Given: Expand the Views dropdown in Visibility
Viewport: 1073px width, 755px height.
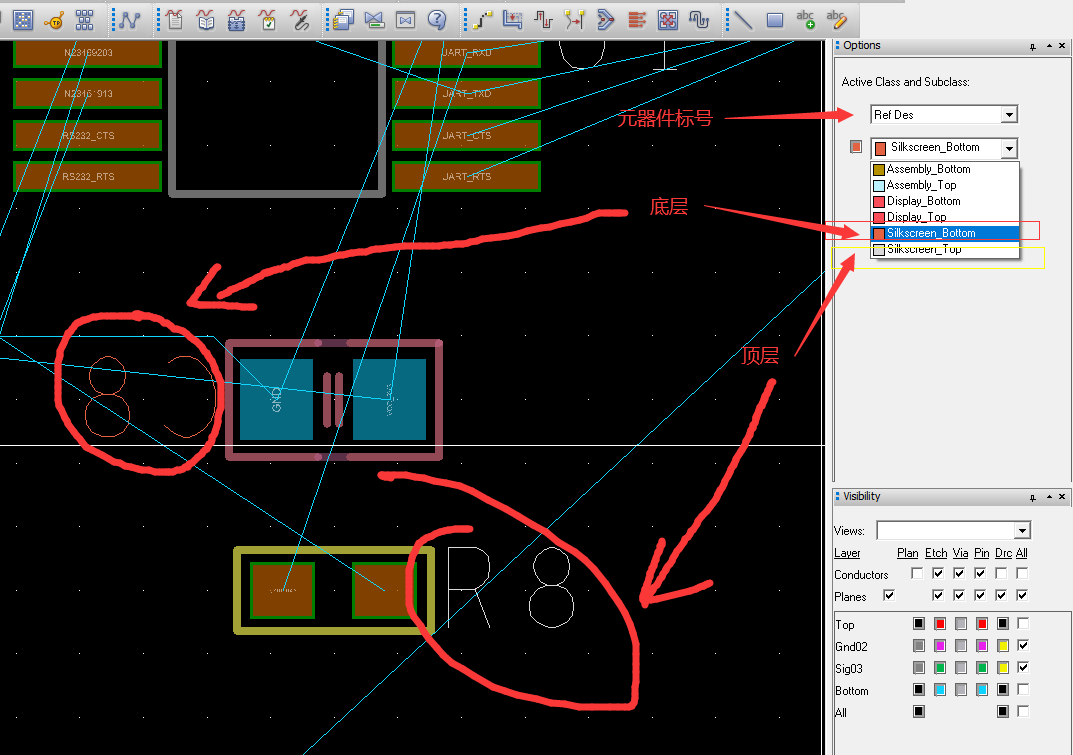Looking at the screenshot, I should (1021, 530).
